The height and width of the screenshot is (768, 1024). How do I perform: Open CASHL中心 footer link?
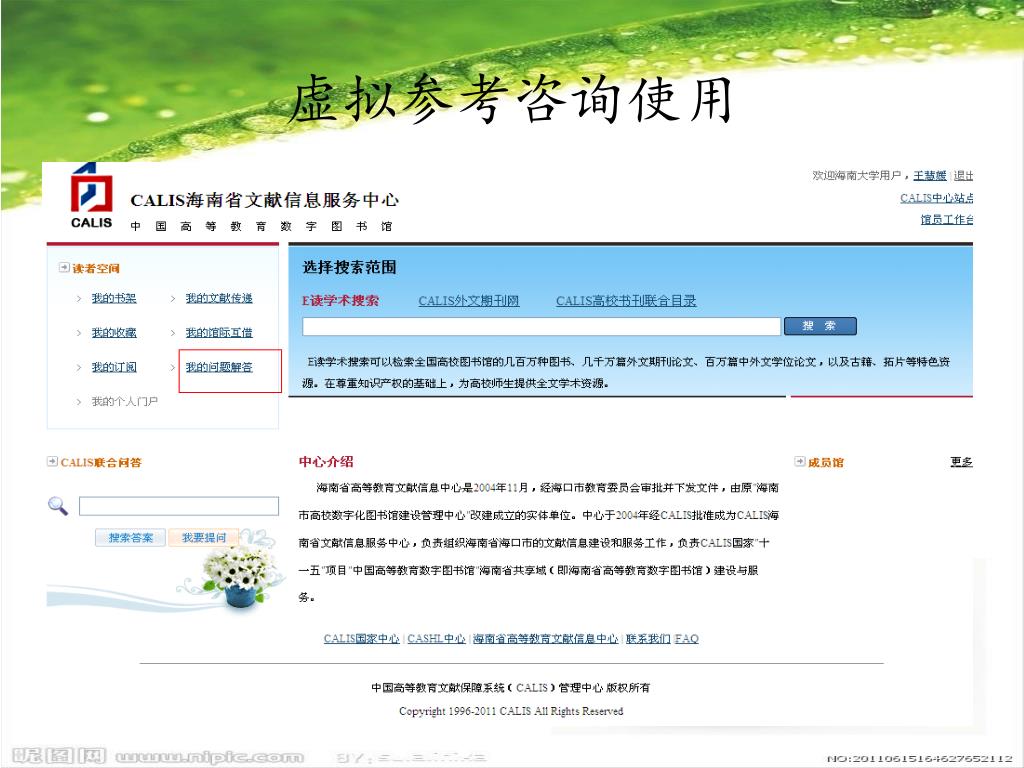point(436,639)
